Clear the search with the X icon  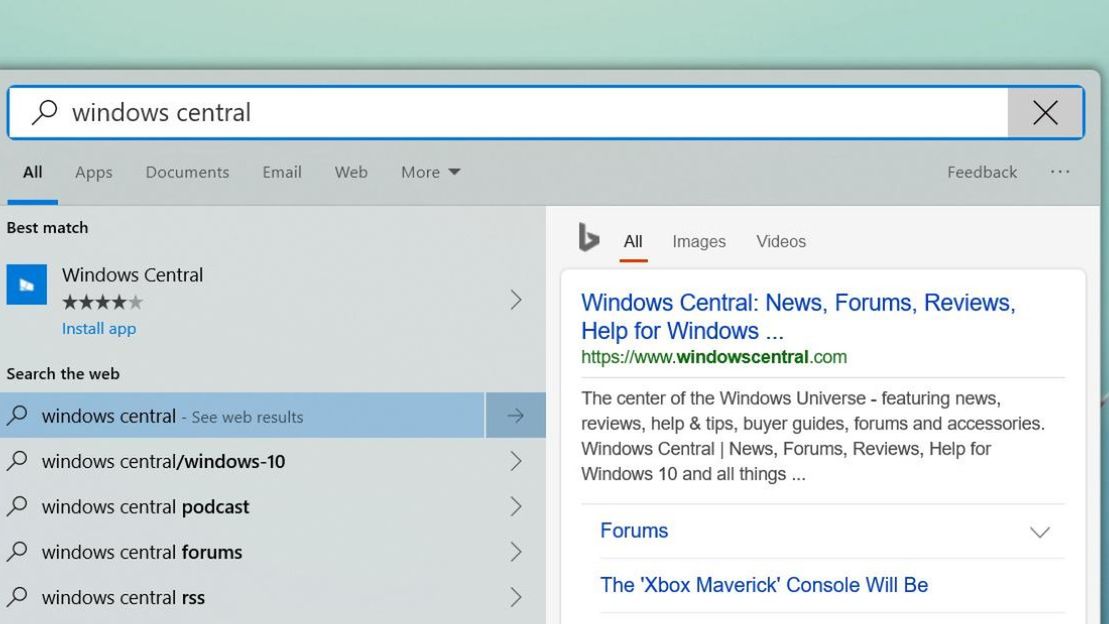[1046, 113]
